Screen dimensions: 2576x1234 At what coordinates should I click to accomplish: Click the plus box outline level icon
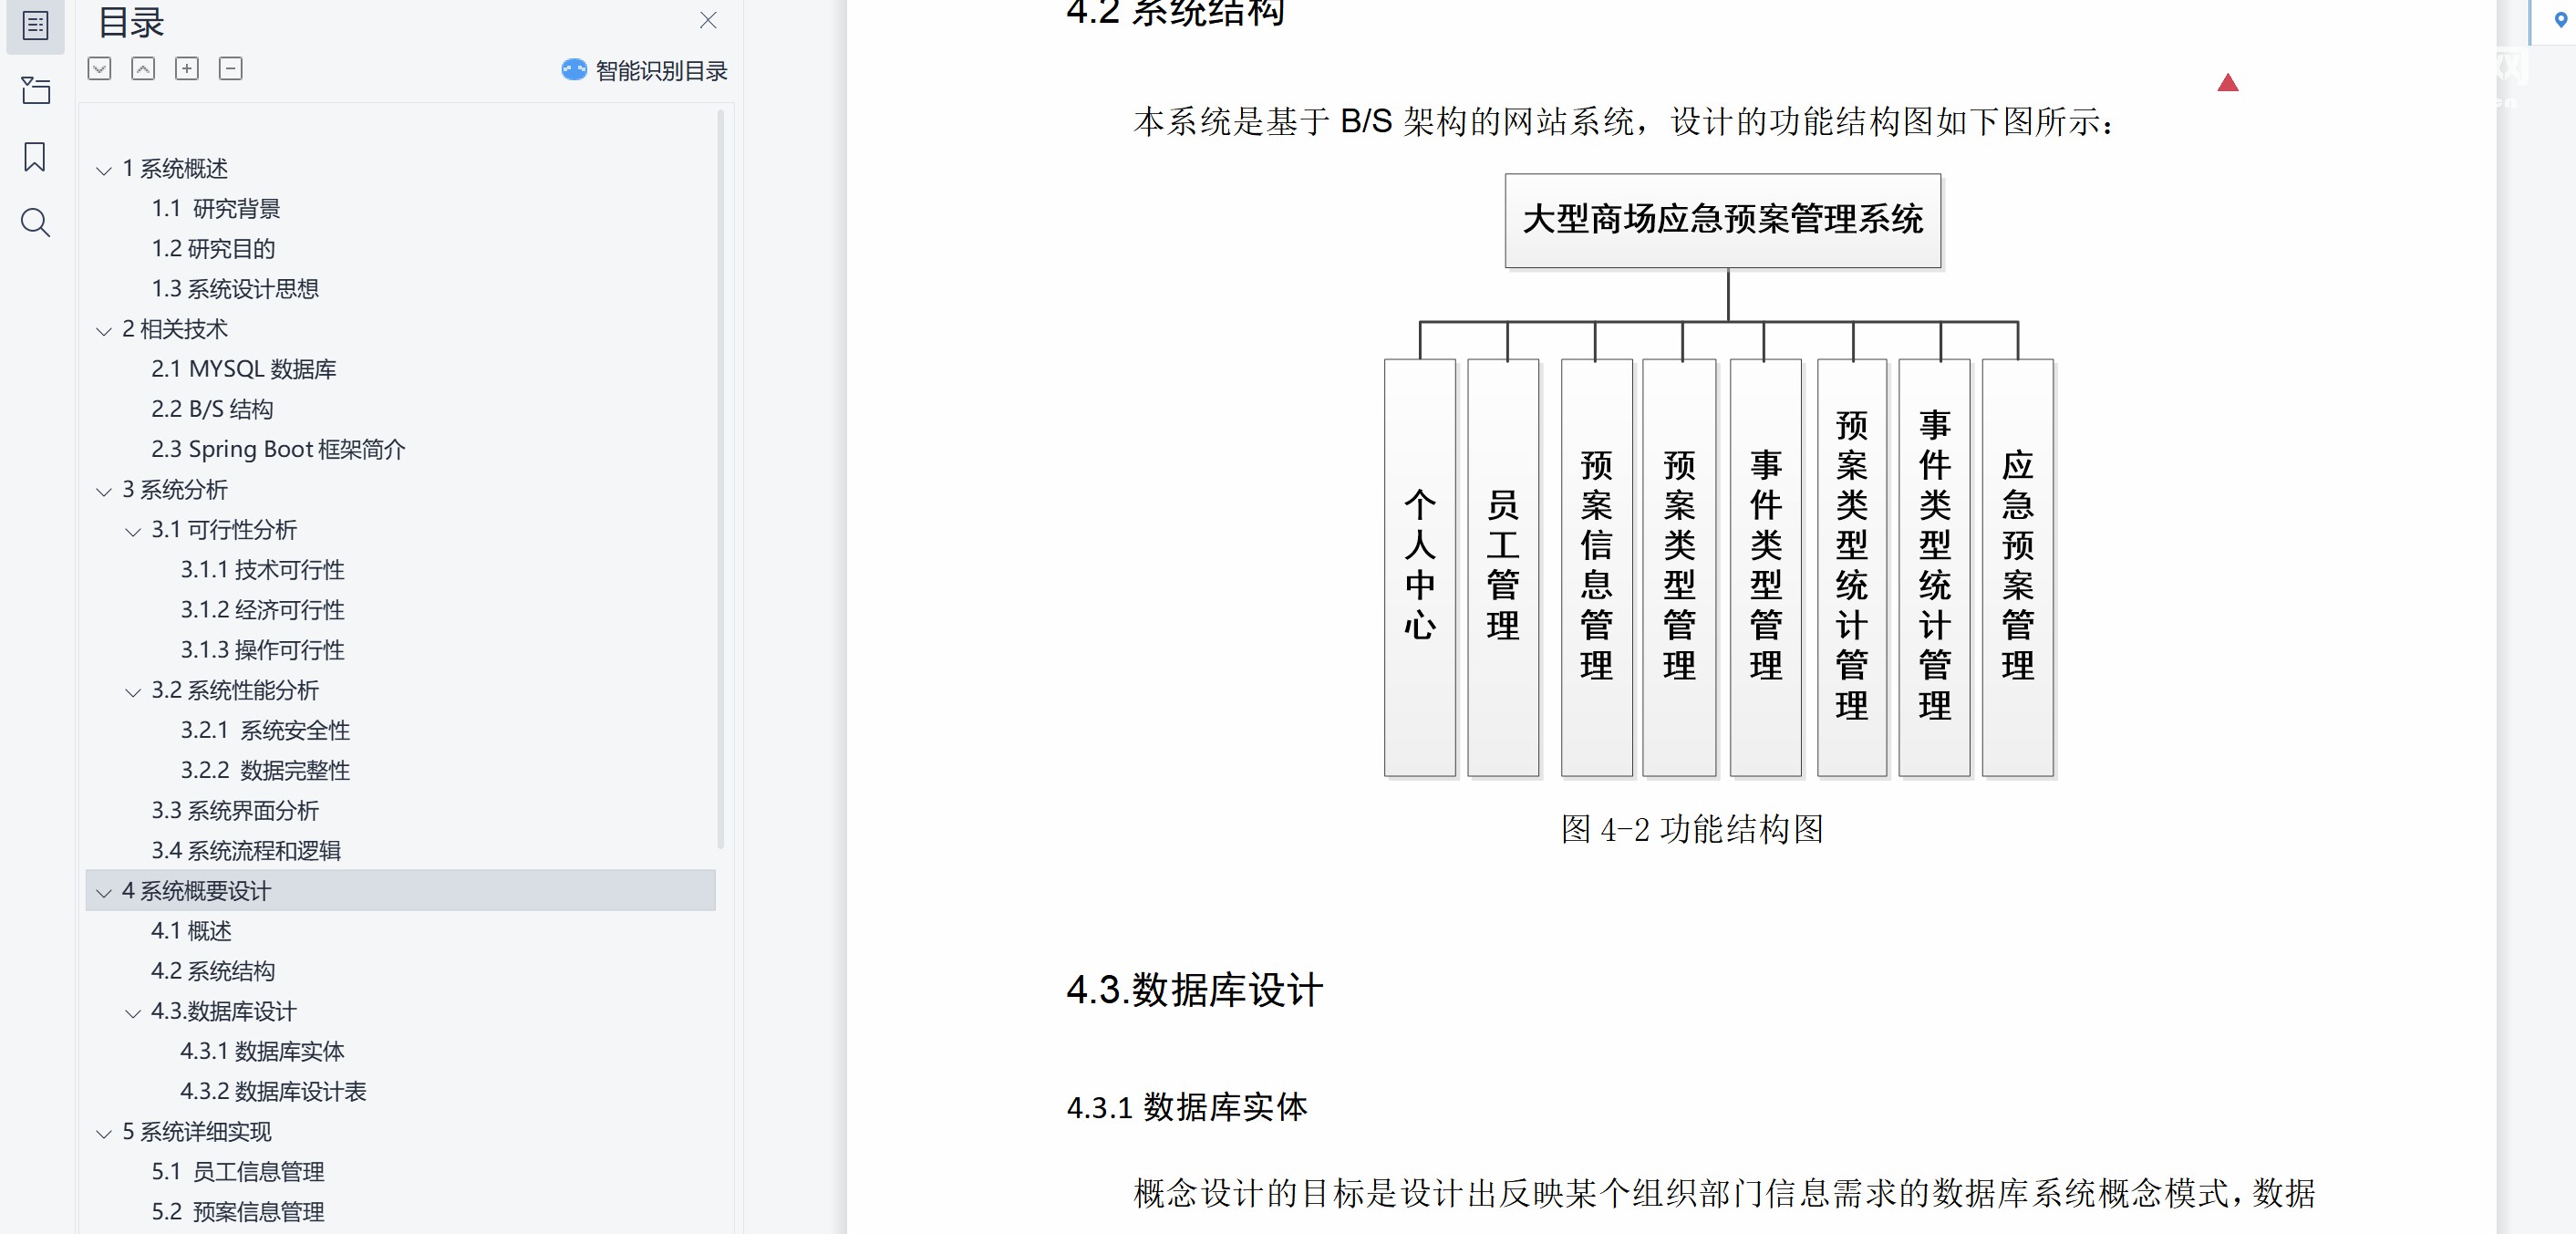(x=187, y=69)
